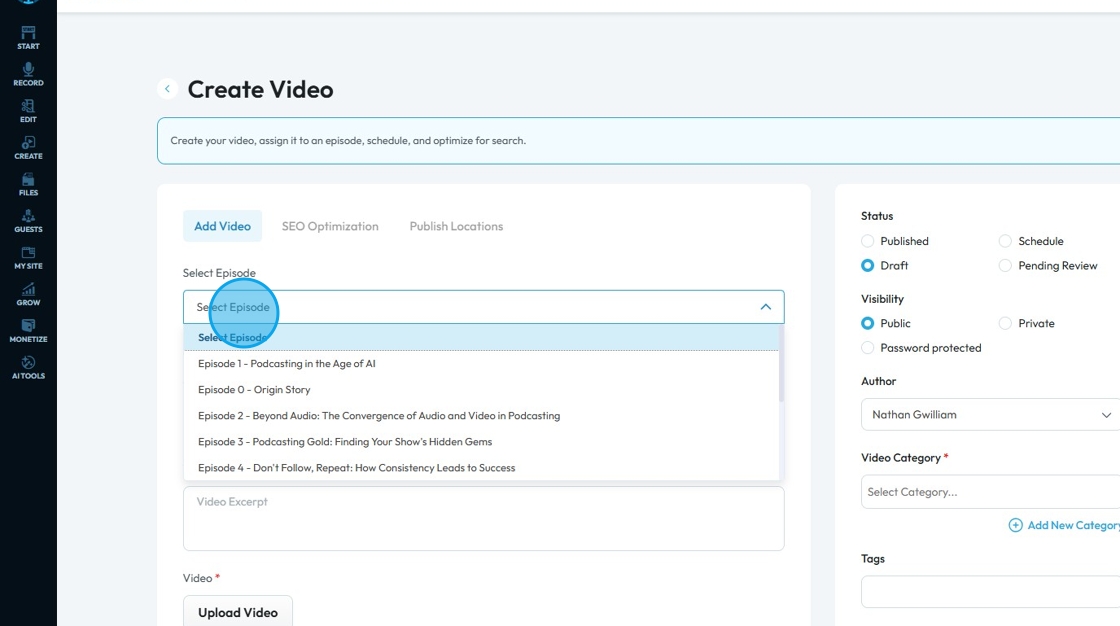
Task: Open the Files sidebar icon
Action: click(28, 183)
